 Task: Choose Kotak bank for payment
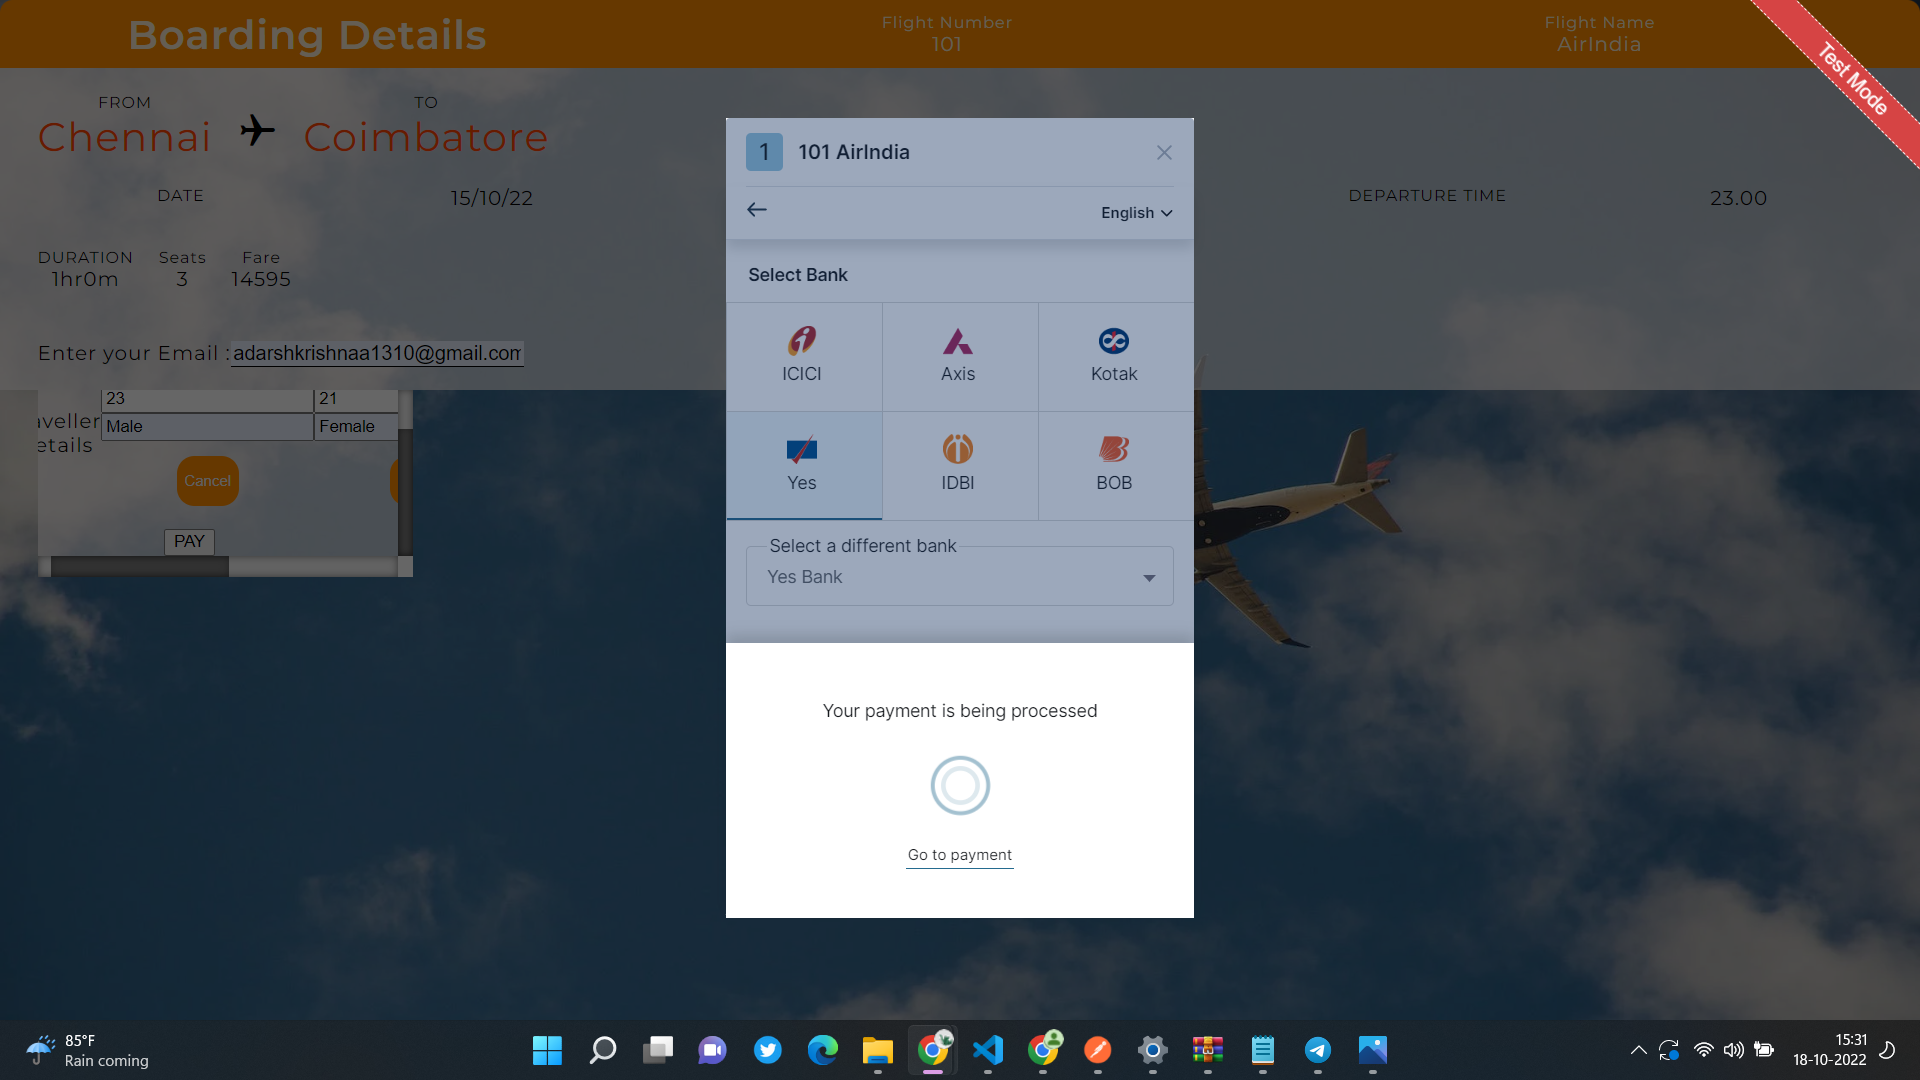[1114, 355]
